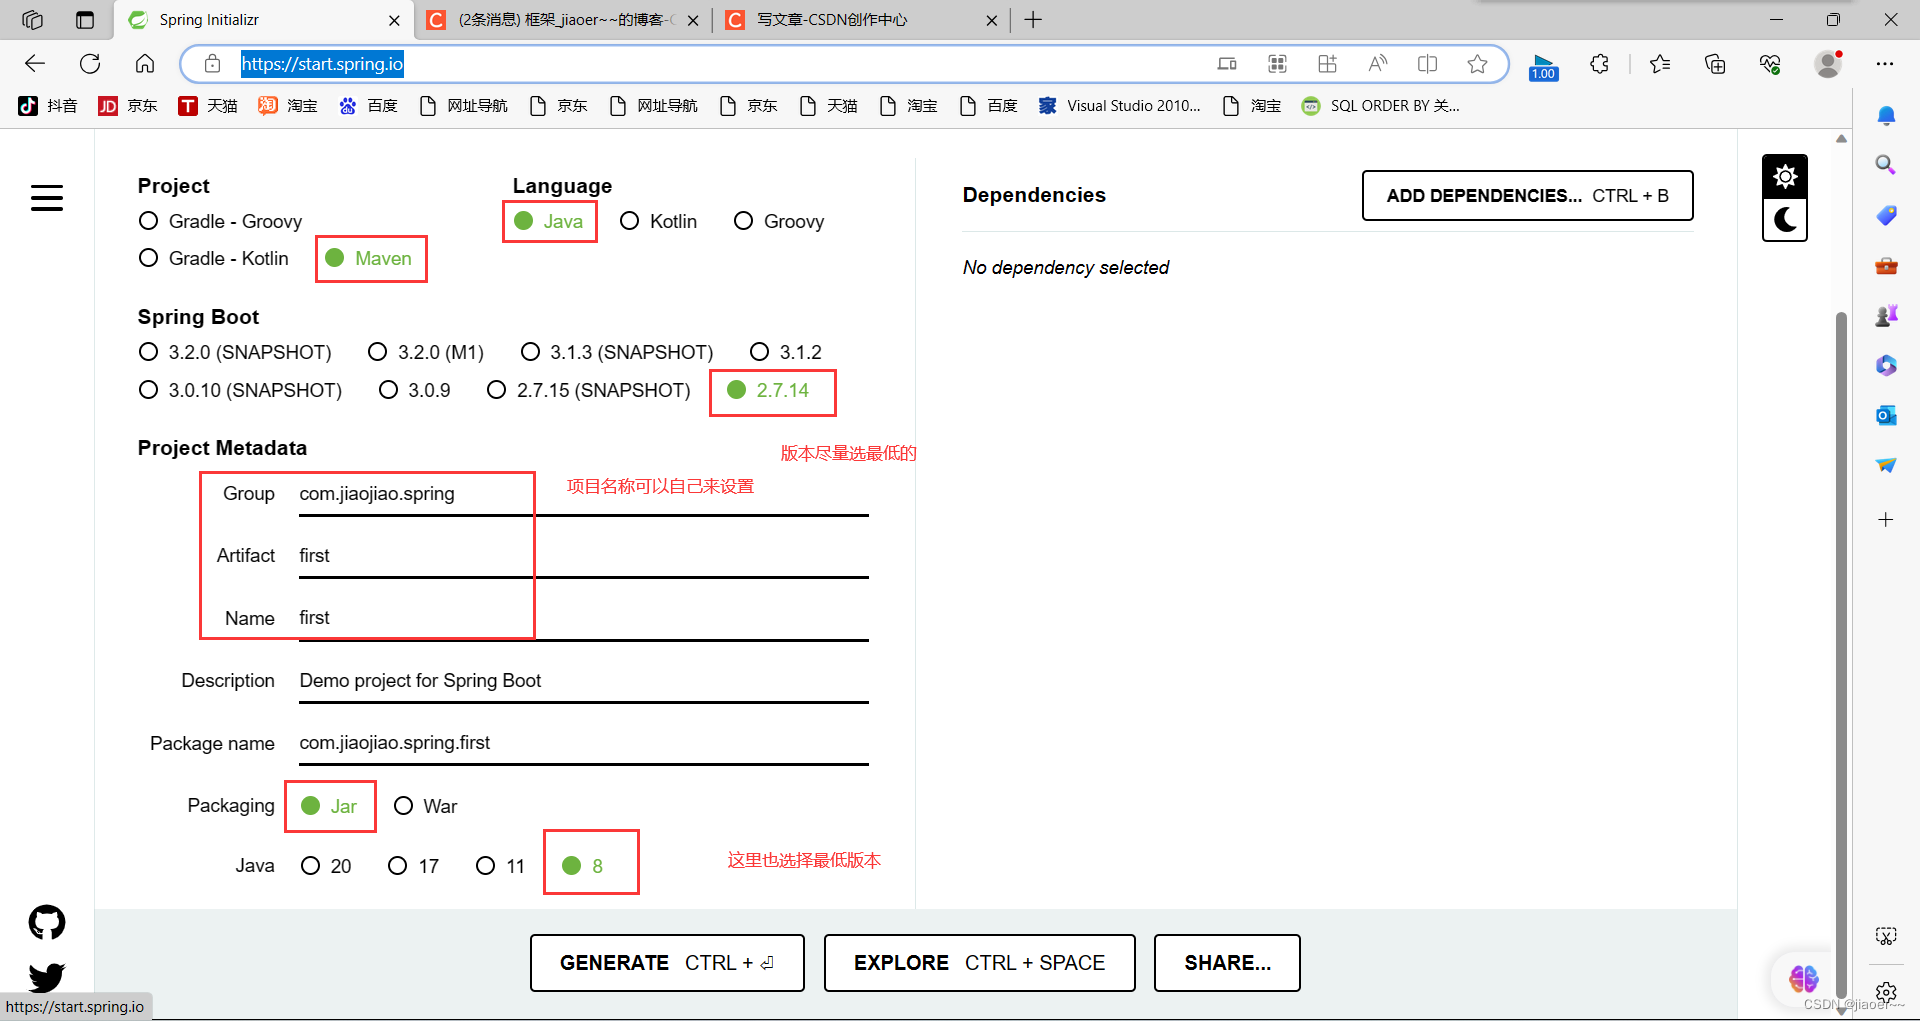The width and height of the screenshot is (1920, 1021).
Task: Click the Description input field
Action: 584,681
